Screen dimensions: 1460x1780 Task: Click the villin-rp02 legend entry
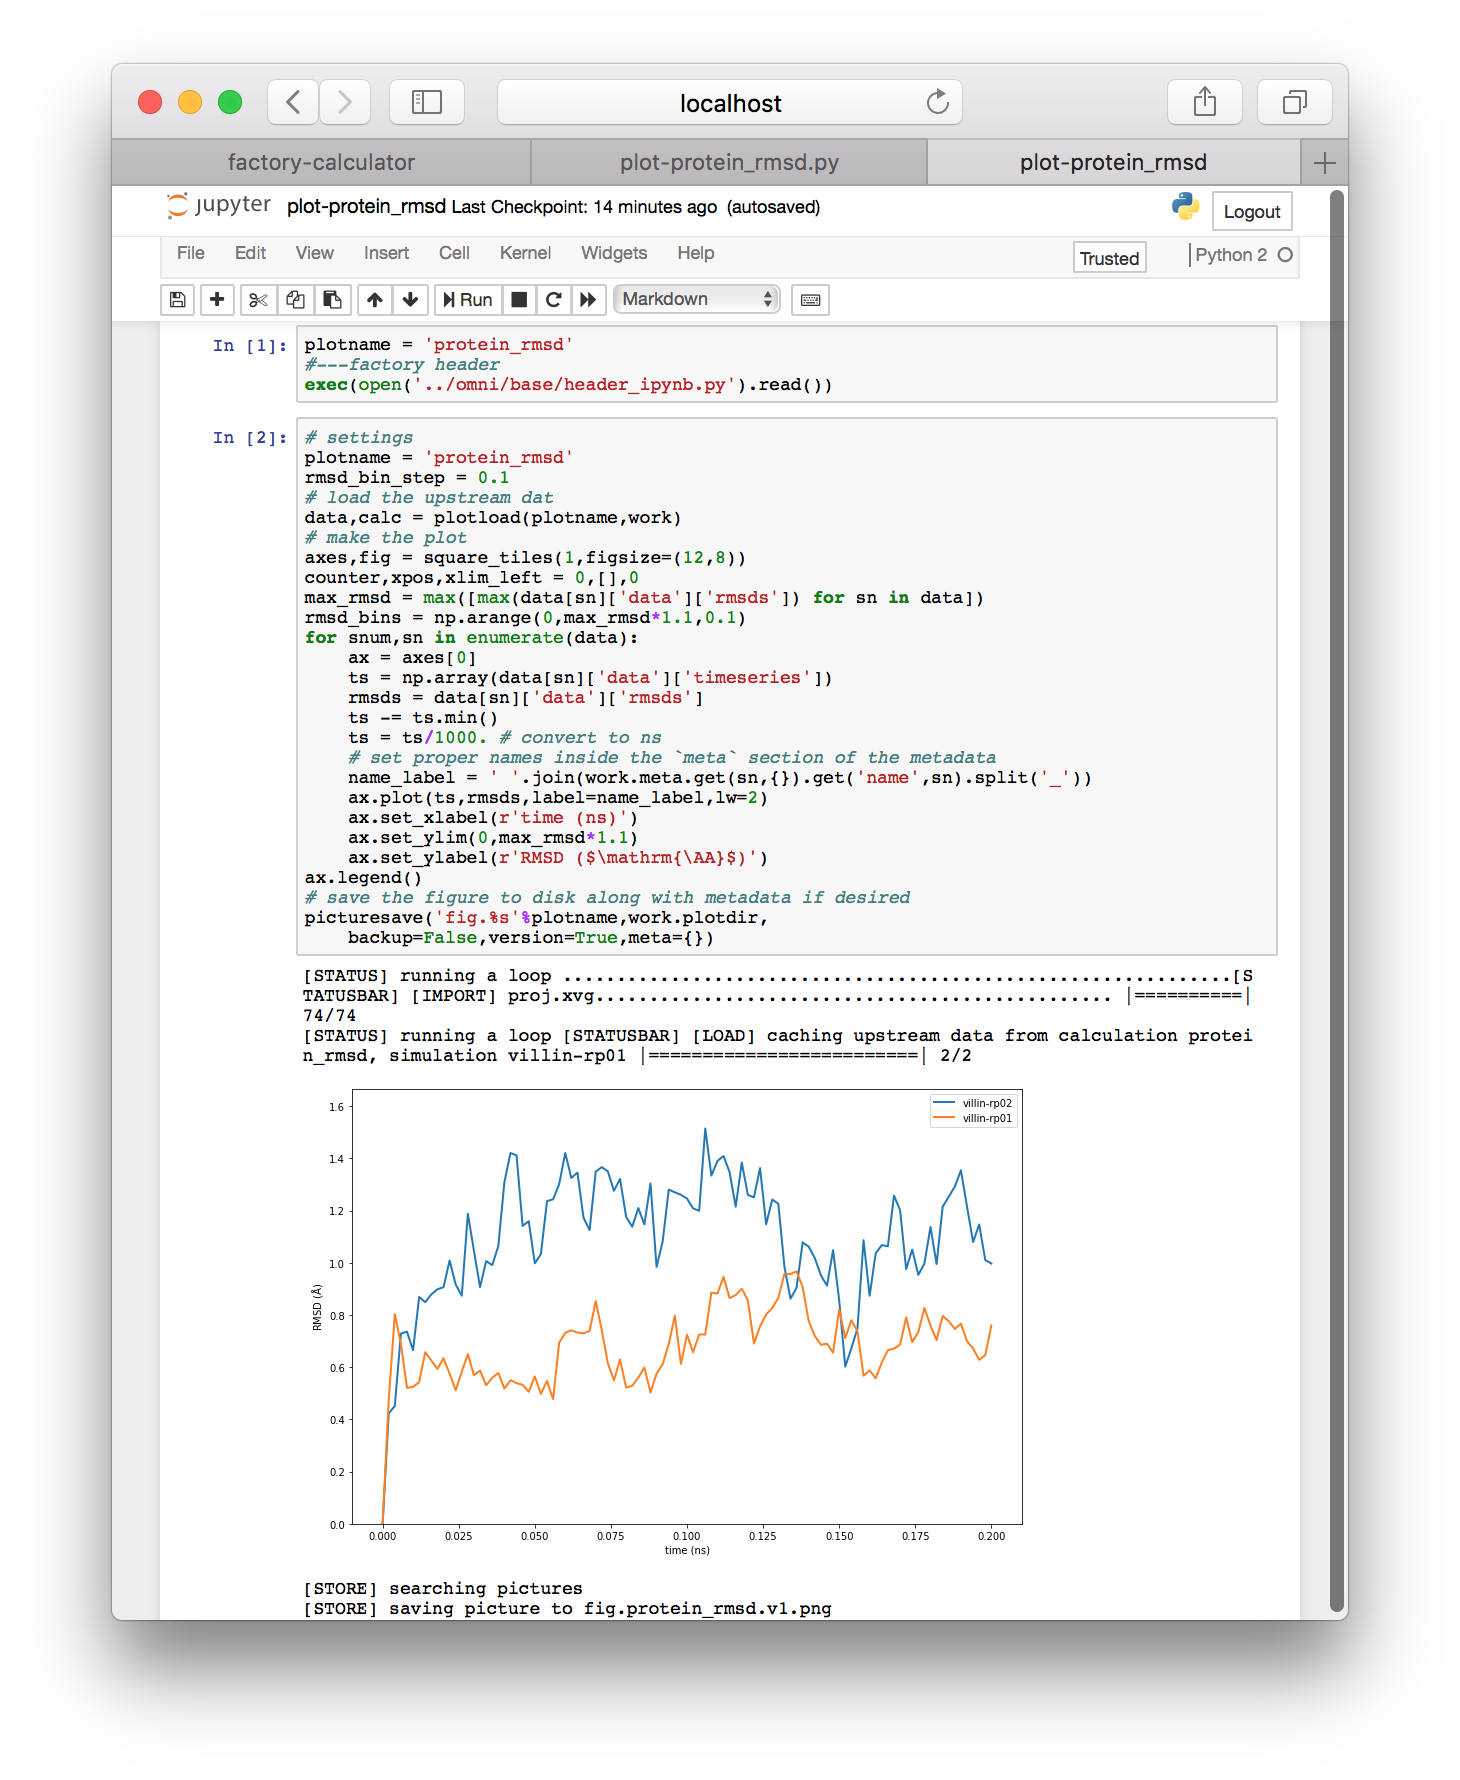[x=973, y=1103]
